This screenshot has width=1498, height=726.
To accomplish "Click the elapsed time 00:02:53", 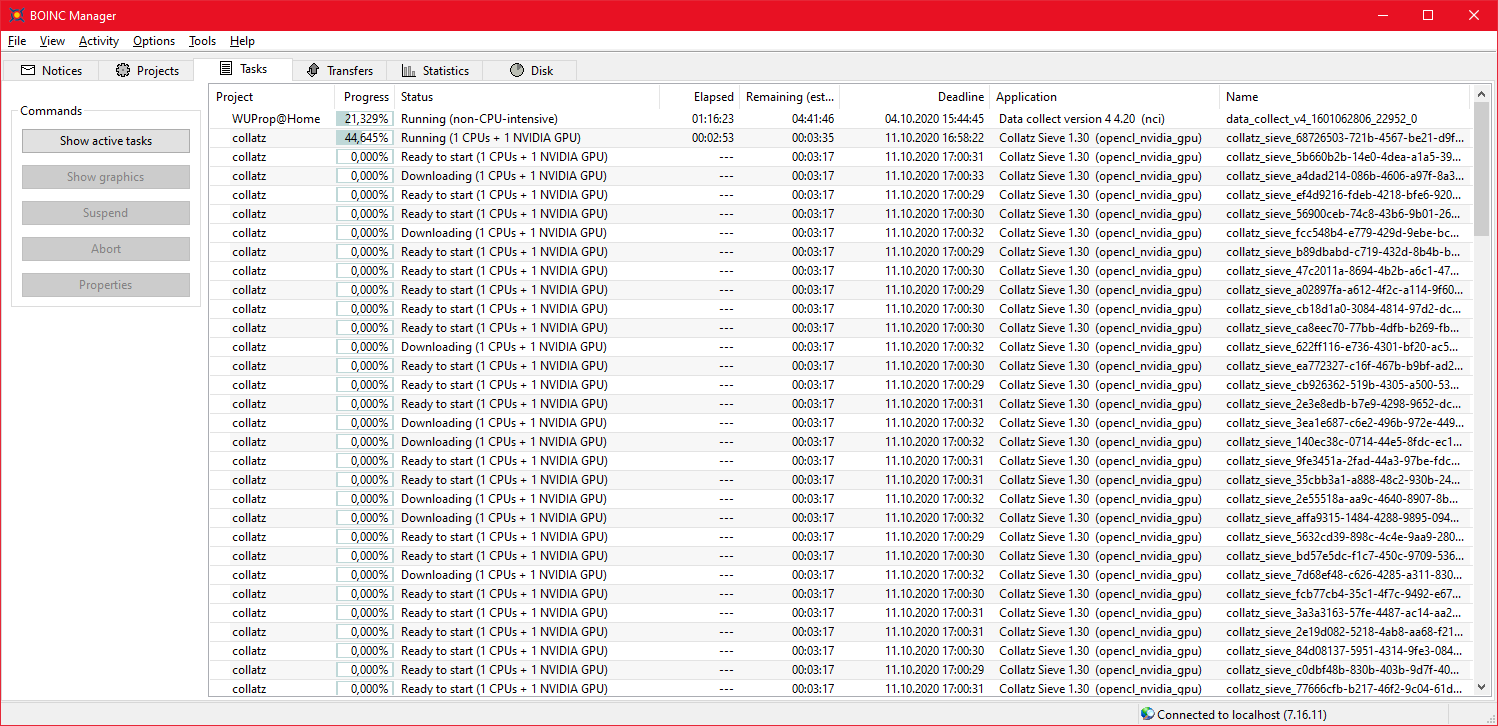I will tap(713, 138).
